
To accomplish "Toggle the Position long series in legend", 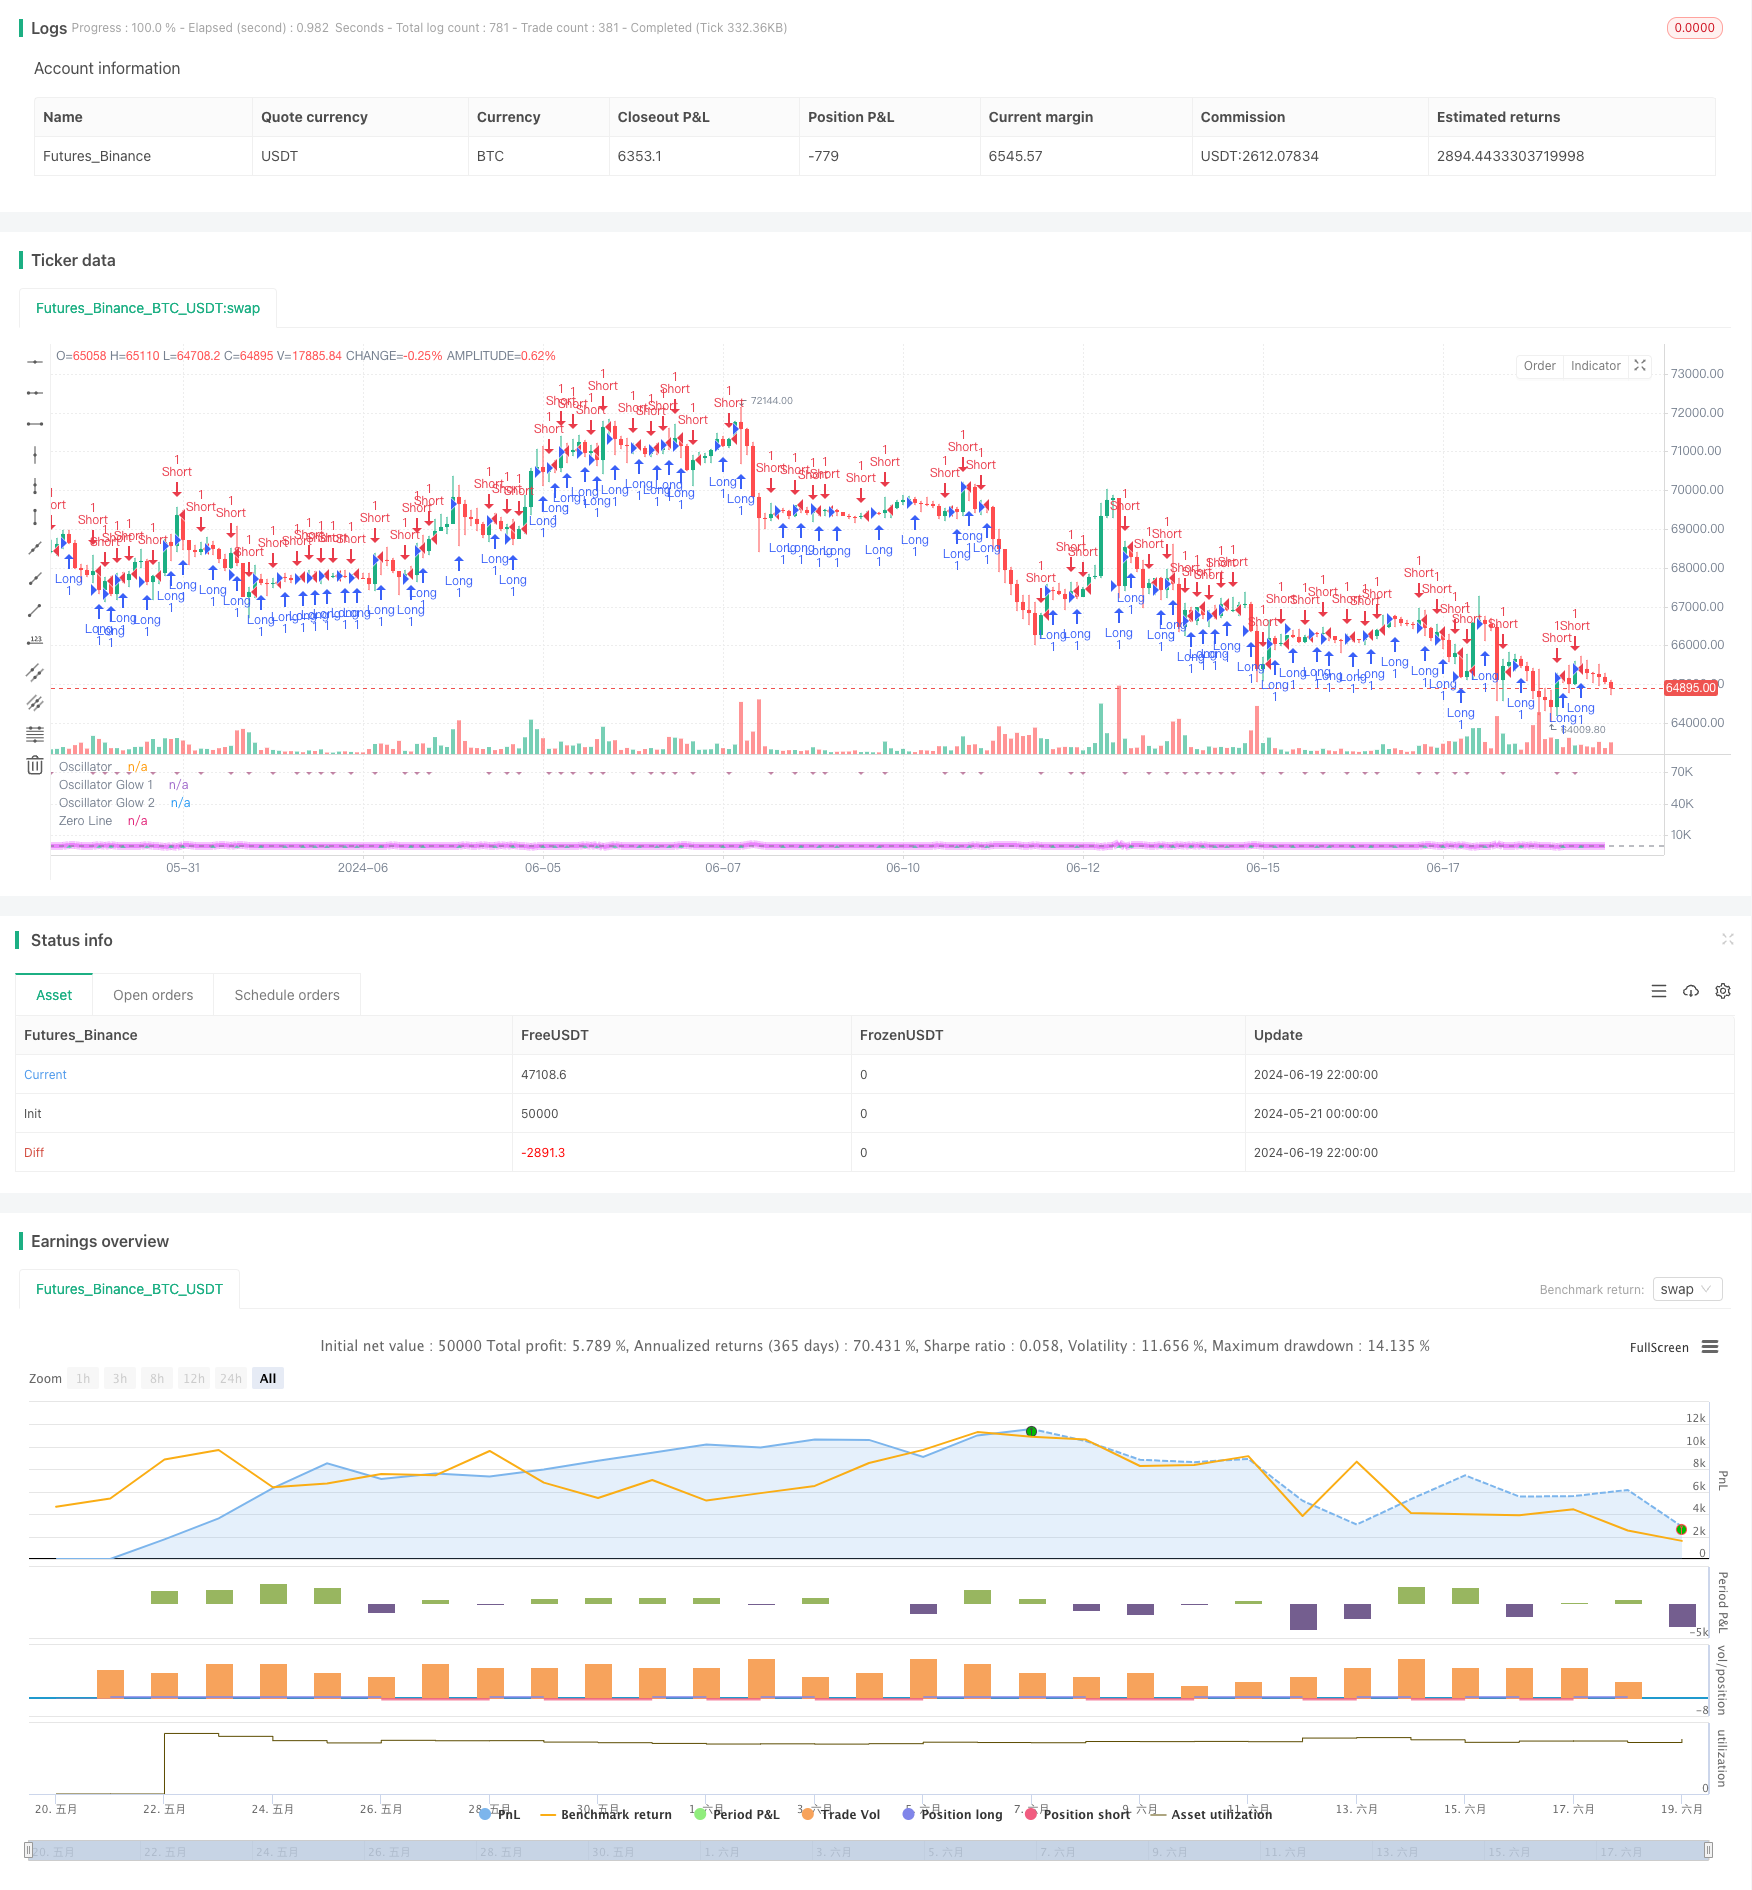I will (x=952, y=1814).
